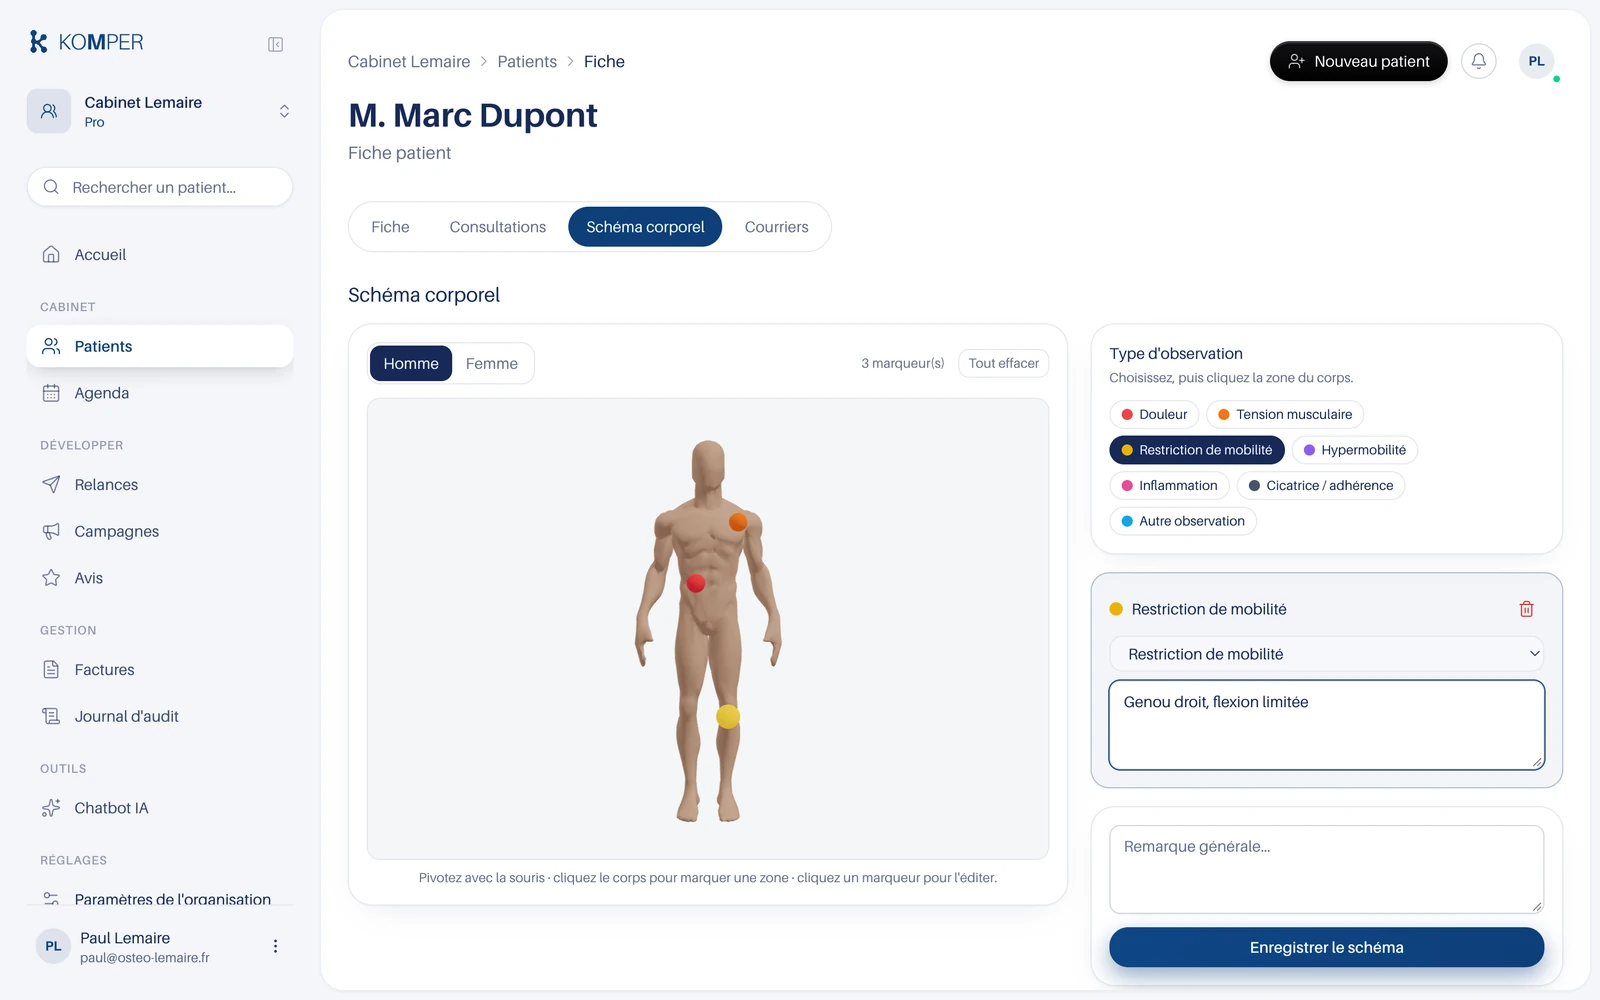Expand the Cabinet Lemaire organisation switcher
Viewport: 1600px width, 1000px height.
tap(160, 111)
